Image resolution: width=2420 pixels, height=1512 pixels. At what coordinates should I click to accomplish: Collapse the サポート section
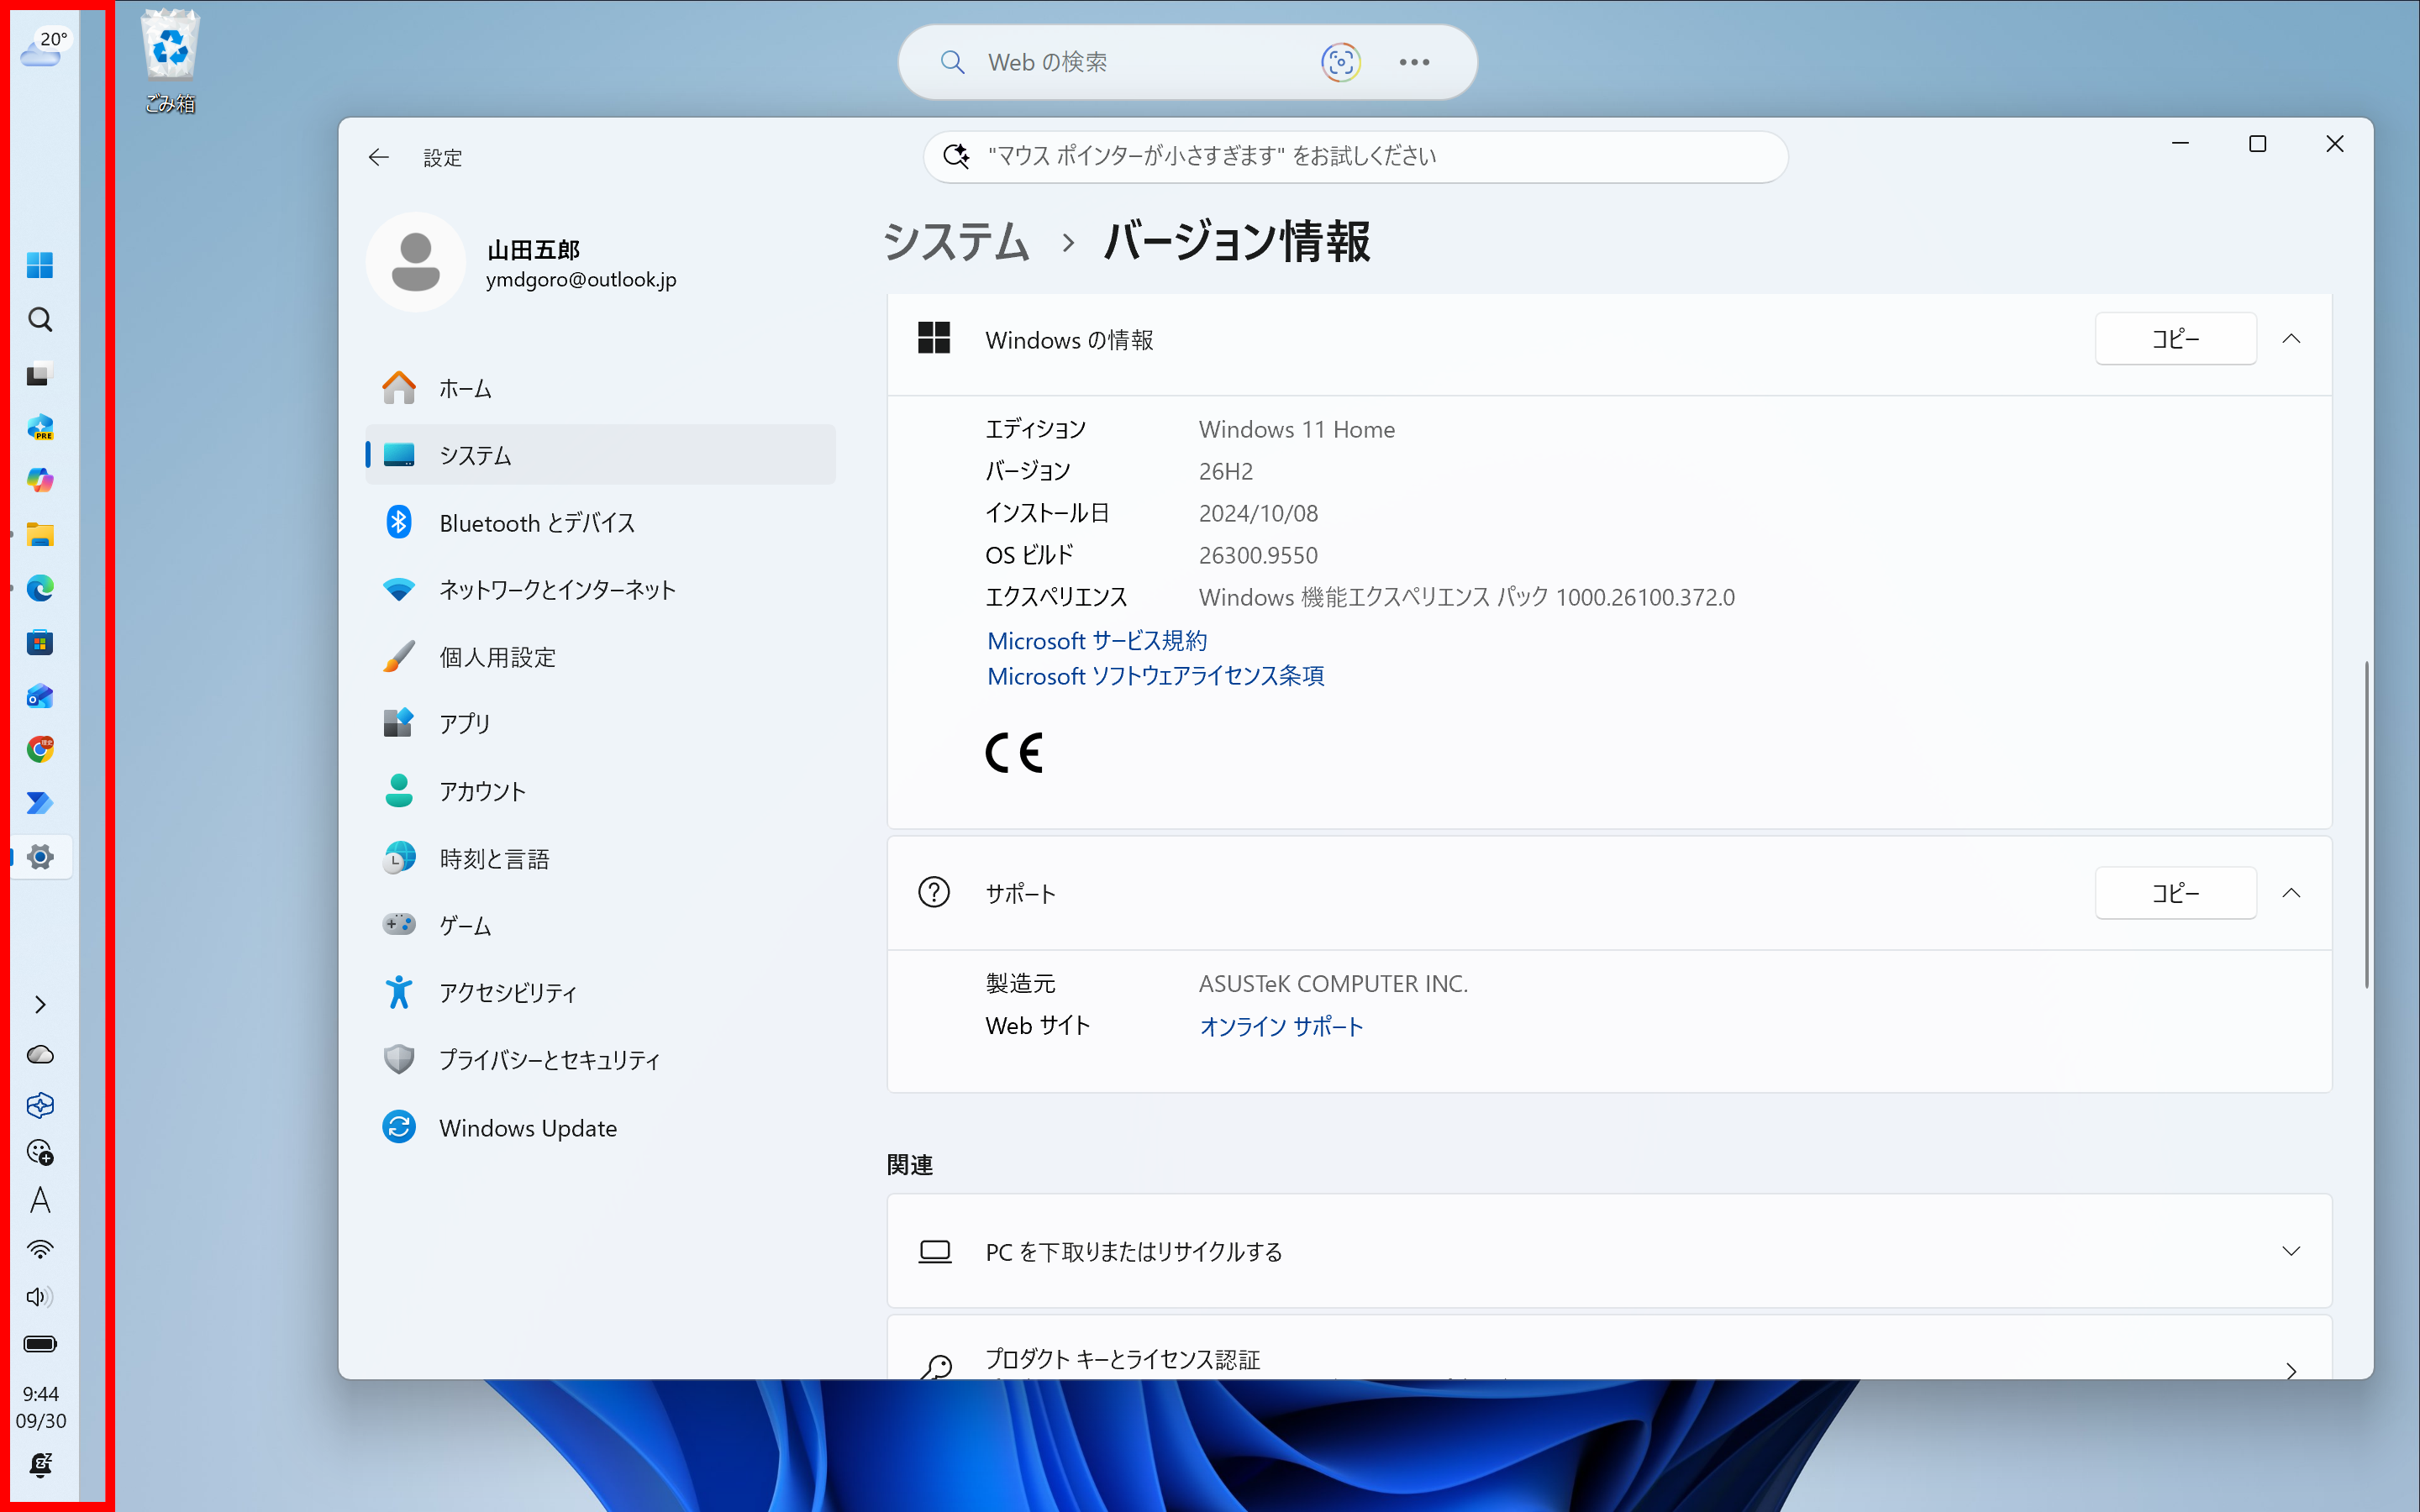coord(2291,893)
